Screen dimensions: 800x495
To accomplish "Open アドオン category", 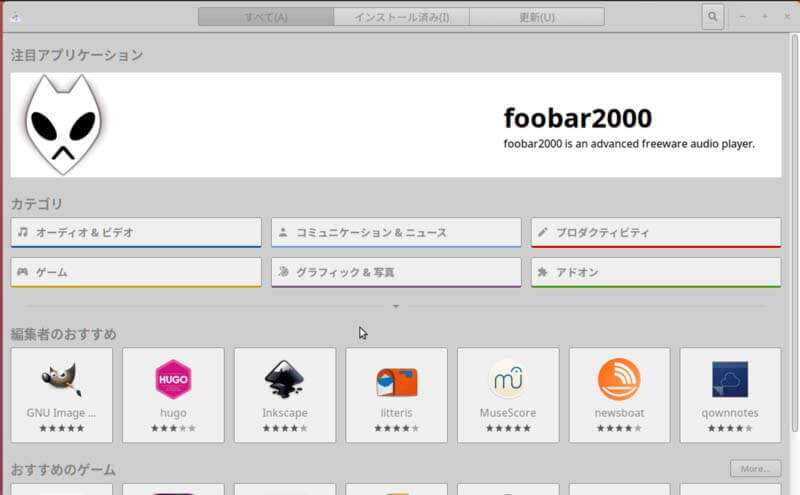I will pos(656,272).
